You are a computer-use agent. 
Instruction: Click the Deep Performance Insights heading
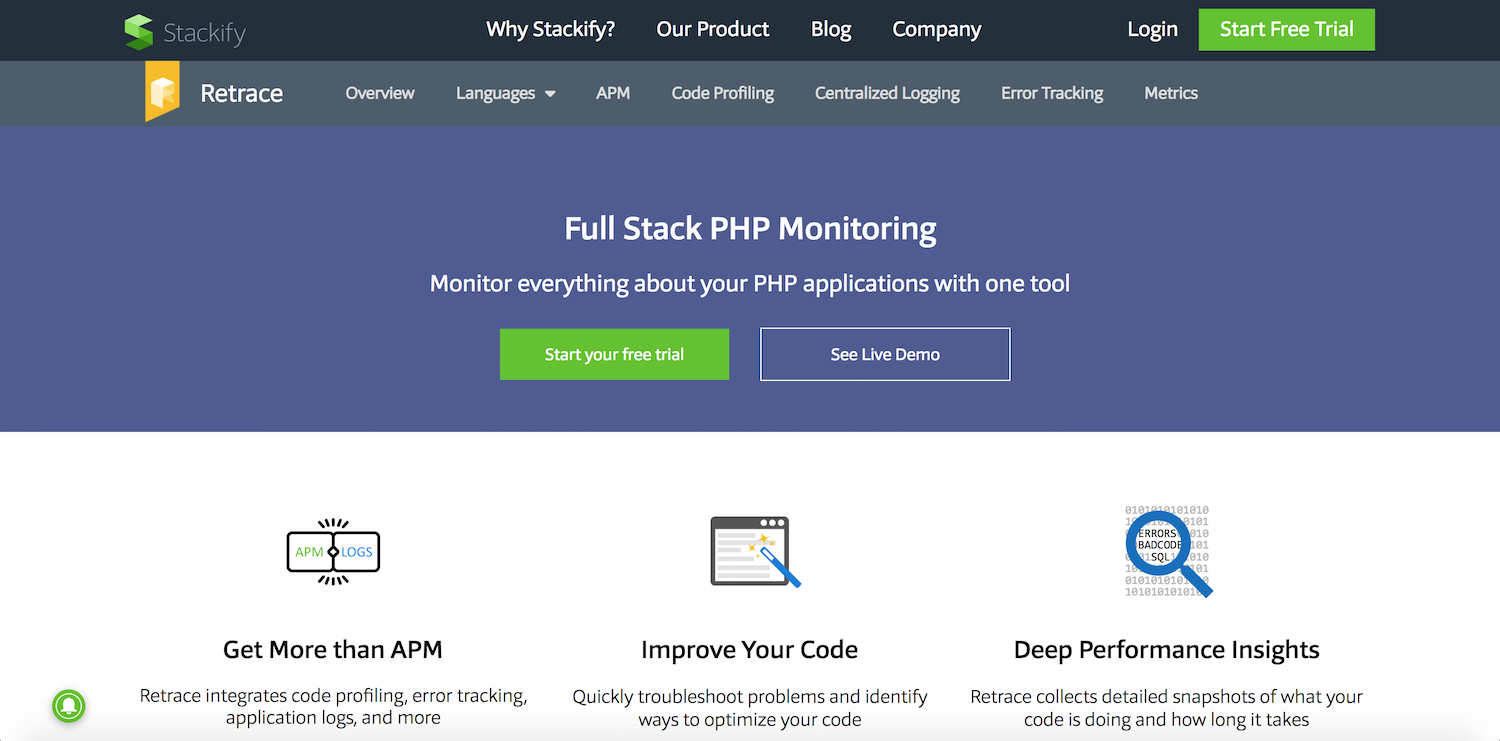tap(1167, 649)
